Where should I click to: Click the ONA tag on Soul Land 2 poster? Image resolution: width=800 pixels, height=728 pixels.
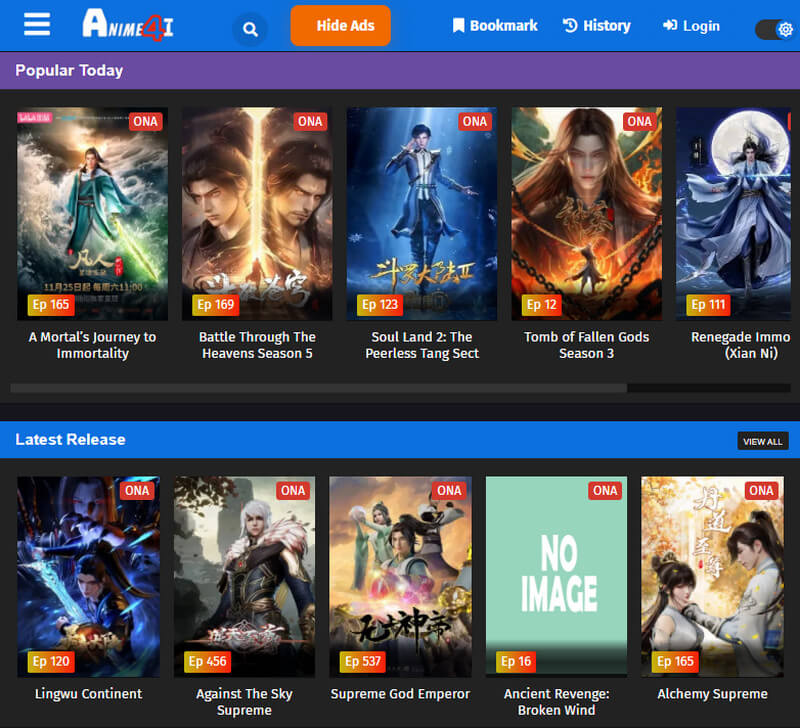coord(475,121)
